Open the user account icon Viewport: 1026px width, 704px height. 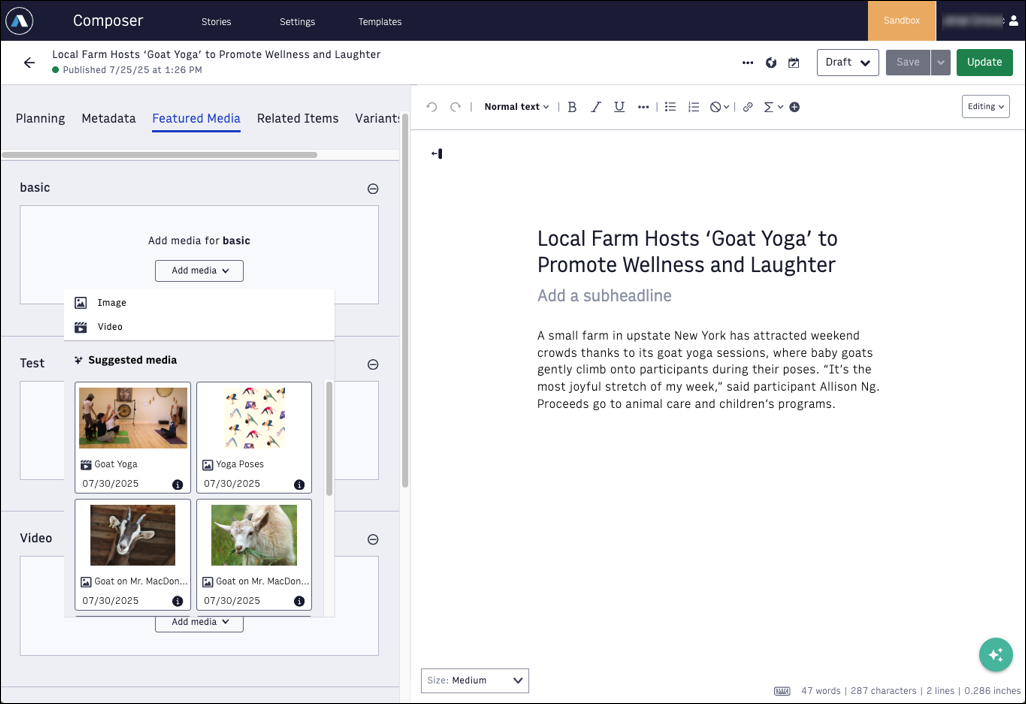tap(1014, 21)
